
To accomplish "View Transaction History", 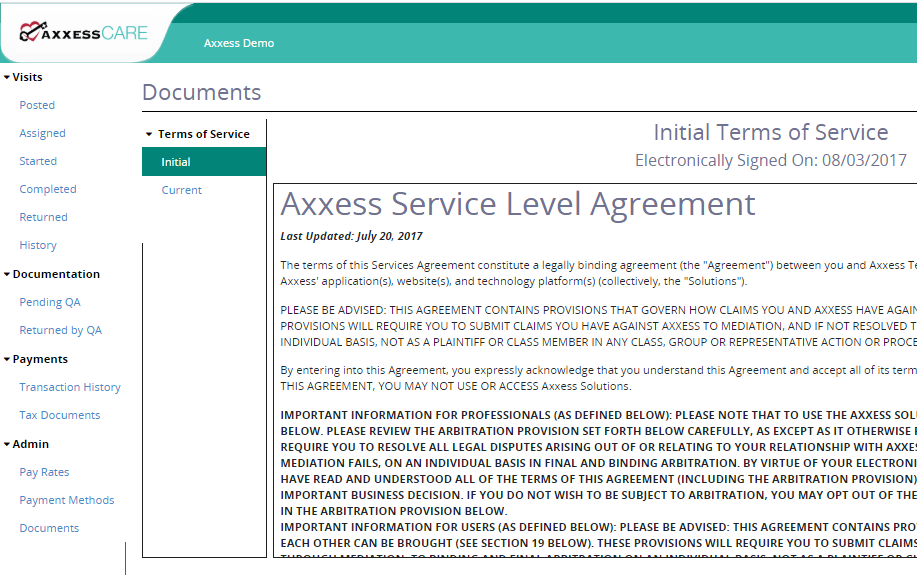I will (x=70, y=387).
